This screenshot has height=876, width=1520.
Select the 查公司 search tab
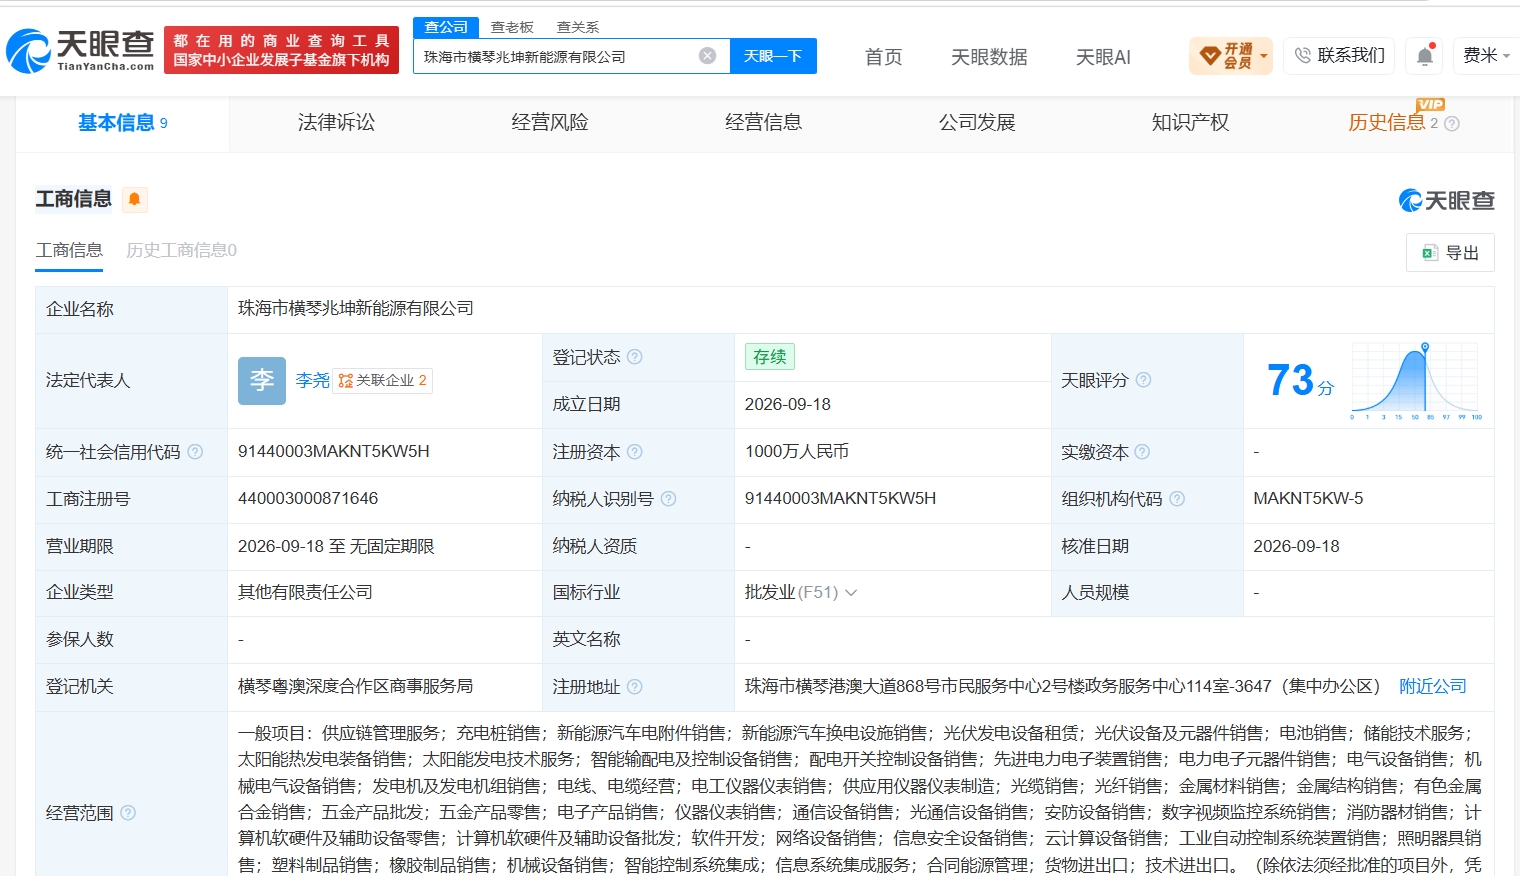click(446, 27)
